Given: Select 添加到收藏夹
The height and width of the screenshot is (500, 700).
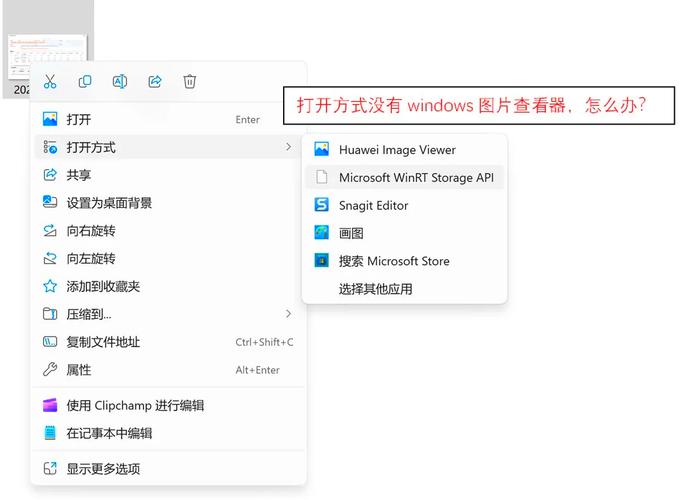Looking at the screenshot, I should tap(168, 286).
